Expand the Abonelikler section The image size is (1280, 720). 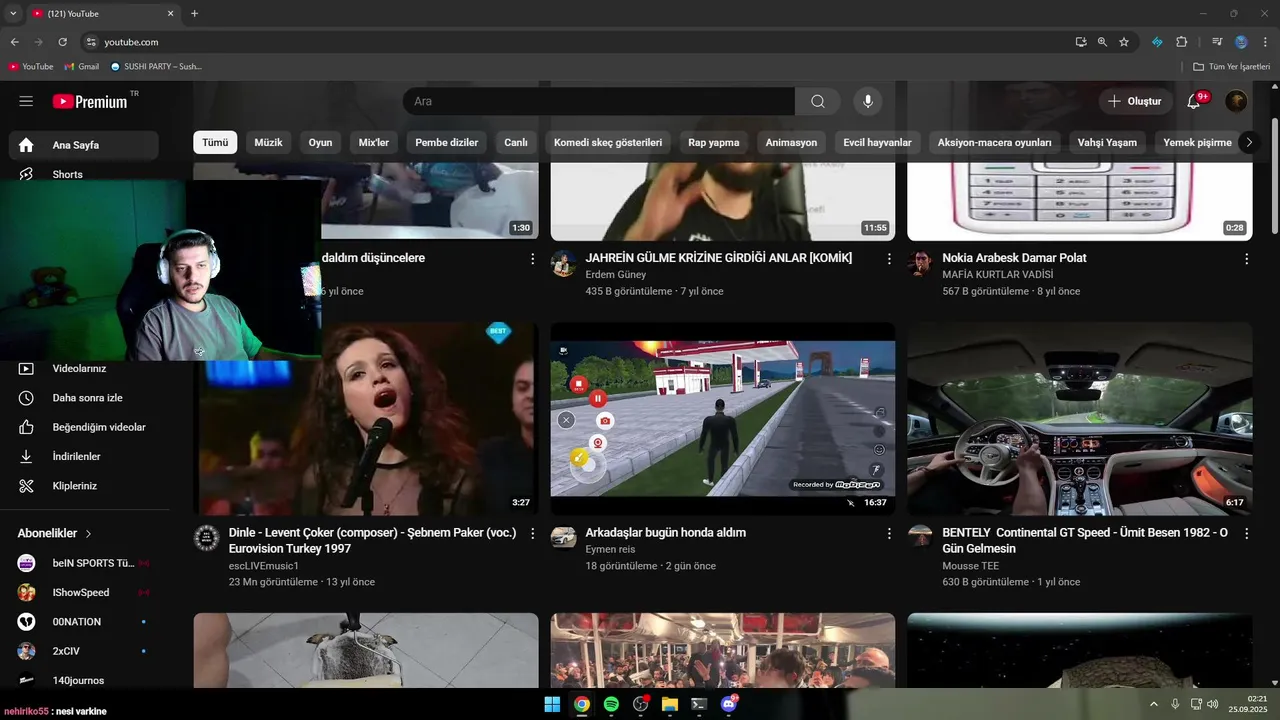[55, 533]
